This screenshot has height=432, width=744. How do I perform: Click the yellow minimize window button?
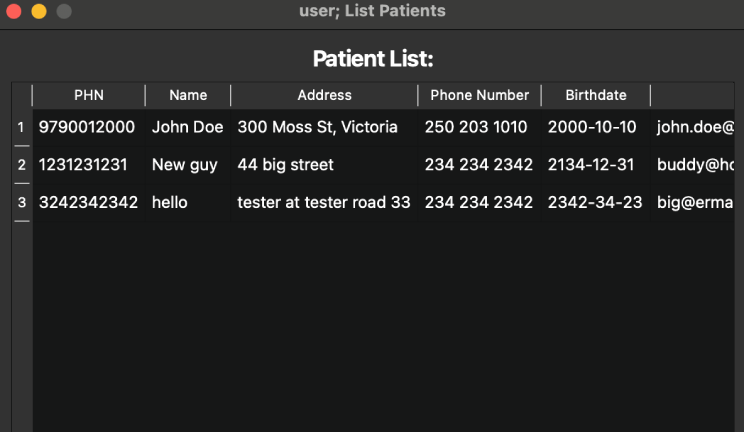pos(39,11)
